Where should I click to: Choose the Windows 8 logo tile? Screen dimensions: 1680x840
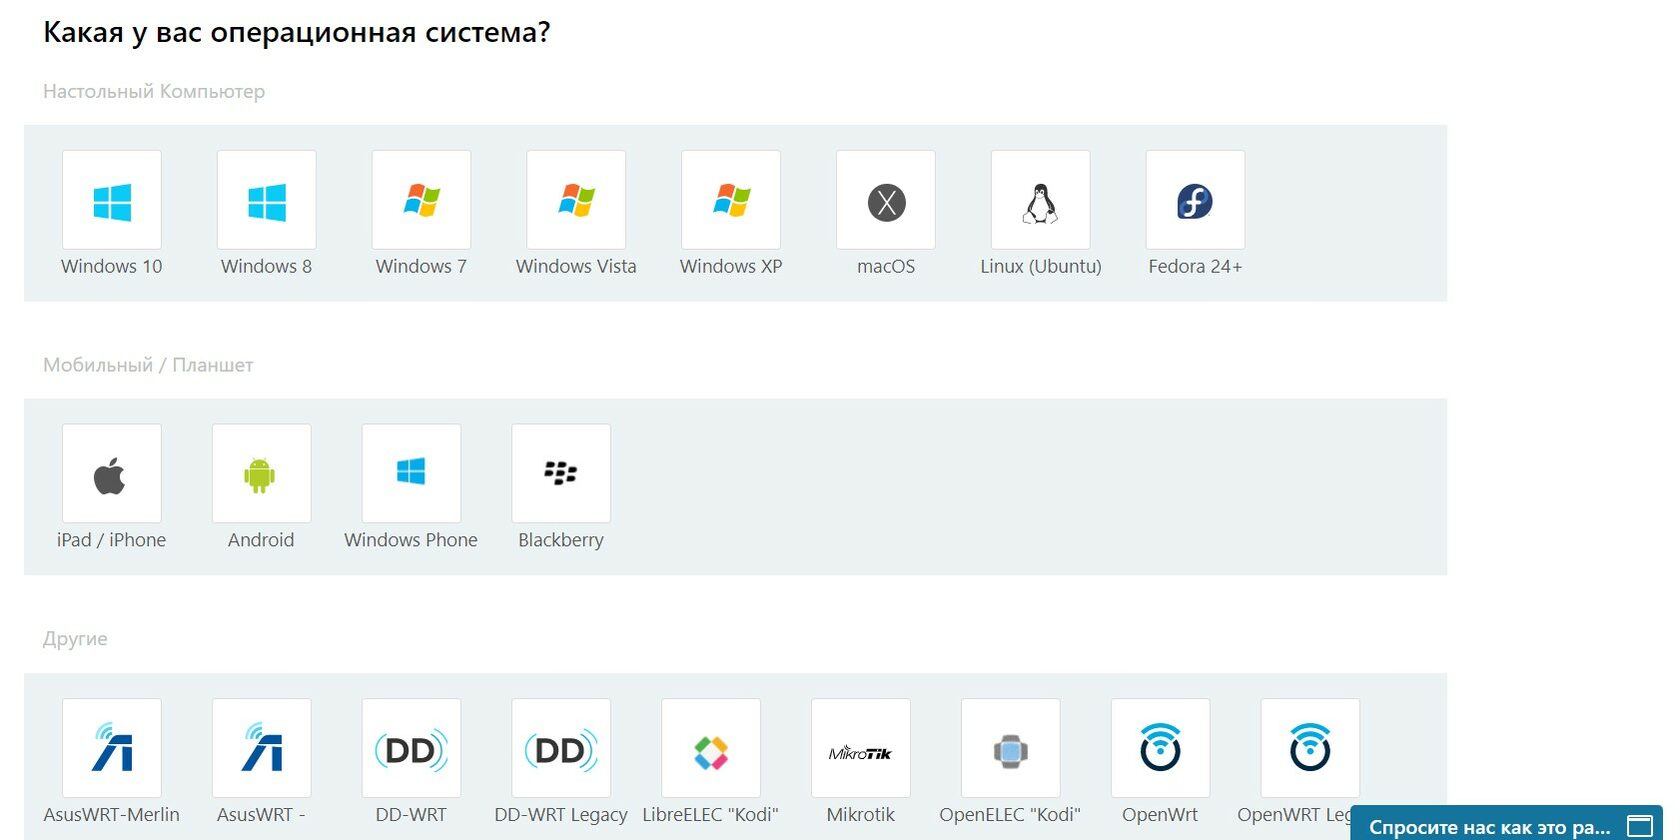267,200
